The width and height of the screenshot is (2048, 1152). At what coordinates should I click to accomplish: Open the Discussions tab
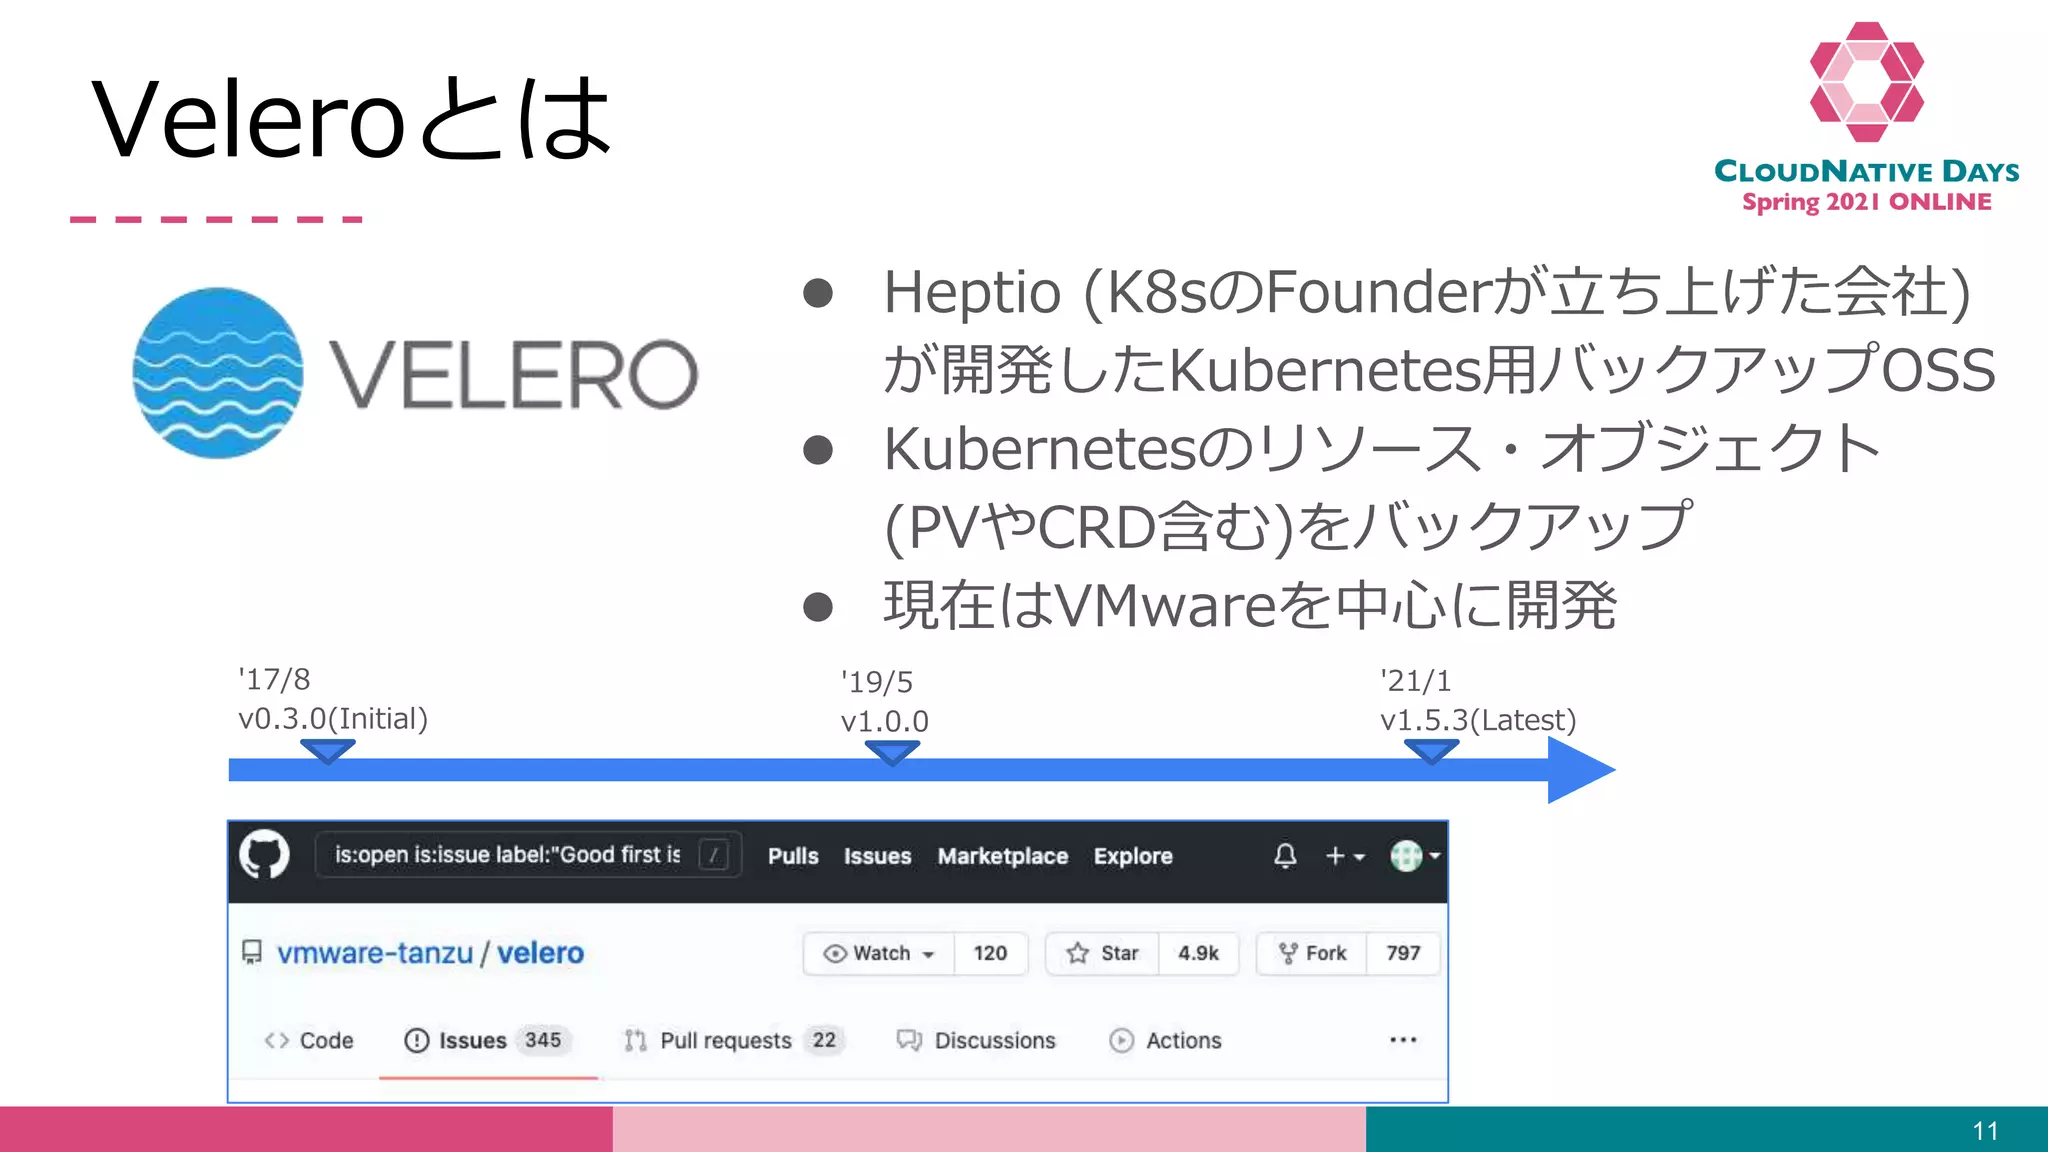(976, 1040)
